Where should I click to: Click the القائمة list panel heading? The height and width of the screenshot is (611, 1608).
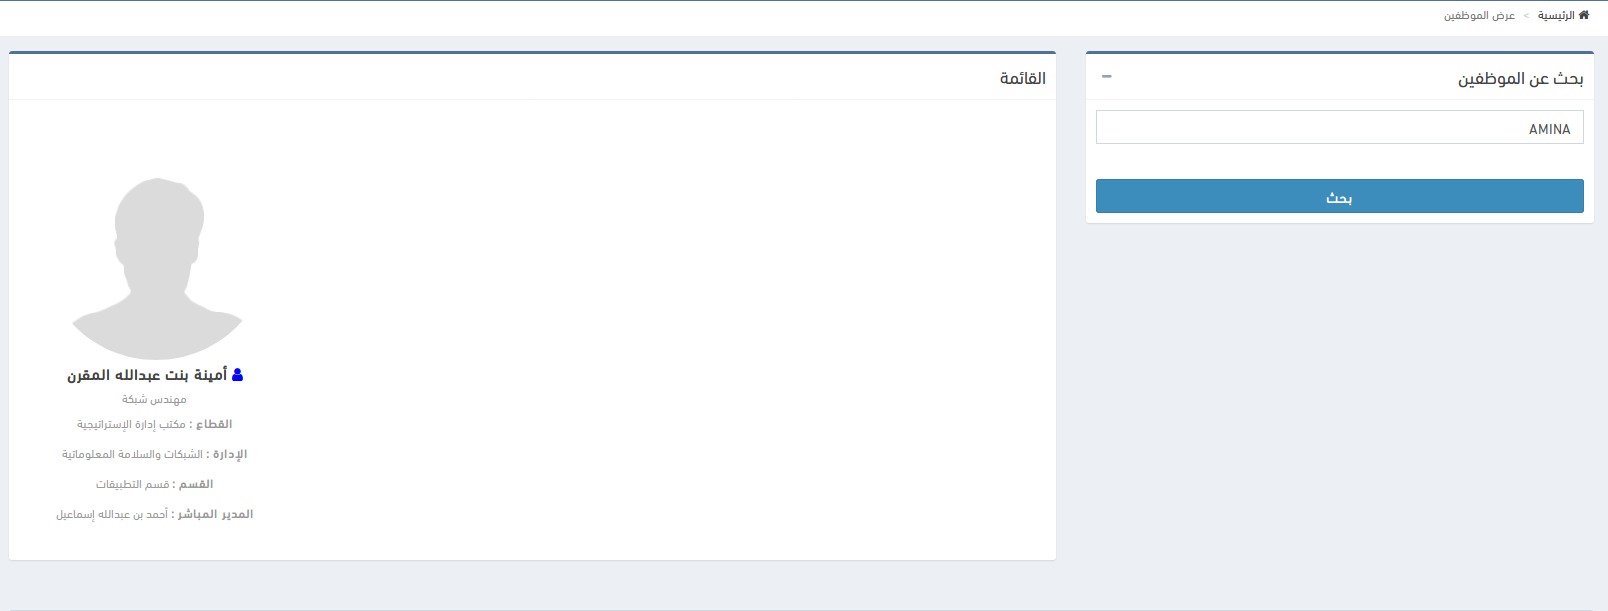(x=1022, y=78)
